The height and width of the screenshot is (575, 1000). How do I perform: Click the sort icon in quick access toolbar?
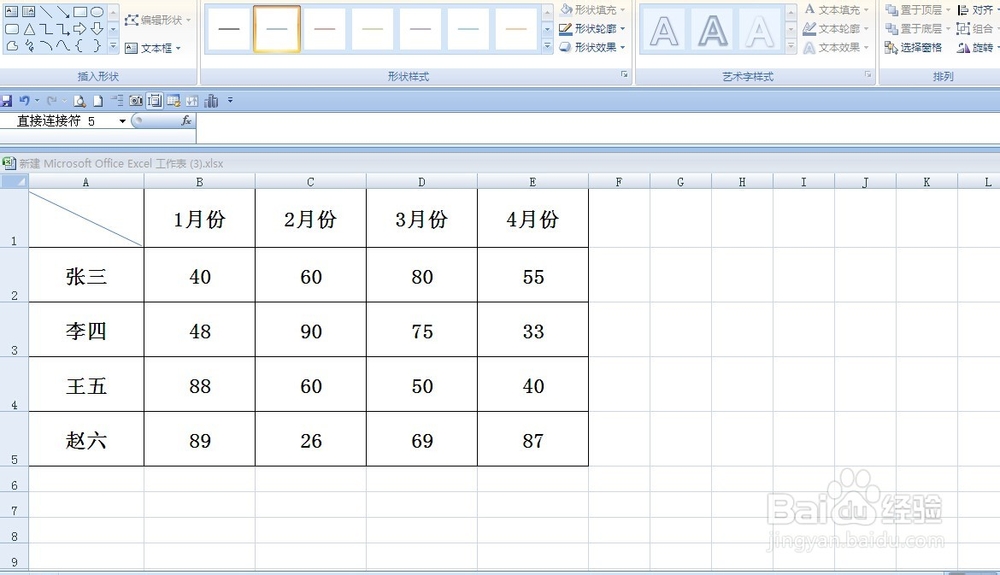tap(192, 101)
